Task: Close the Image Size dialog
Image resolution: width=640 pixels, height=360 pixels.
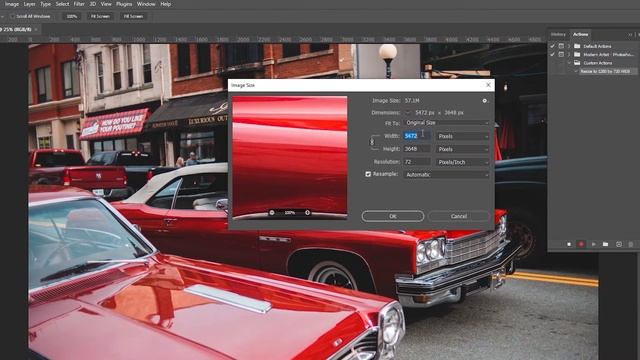Action: 488,85
